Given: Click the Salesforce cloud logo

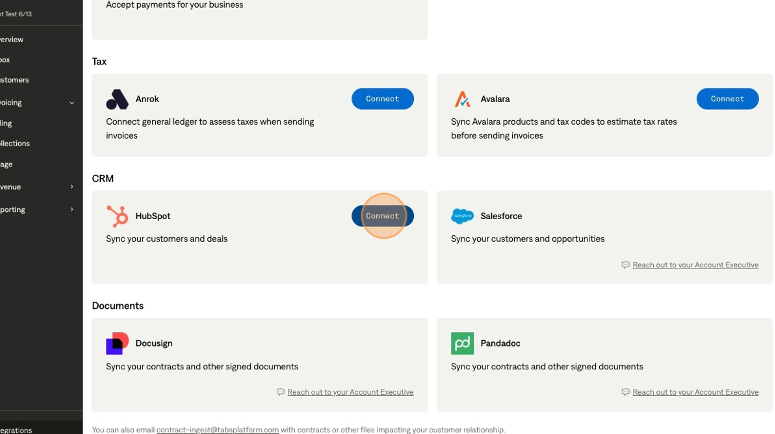Looking at the screenshot, I should tap(462, 216).
